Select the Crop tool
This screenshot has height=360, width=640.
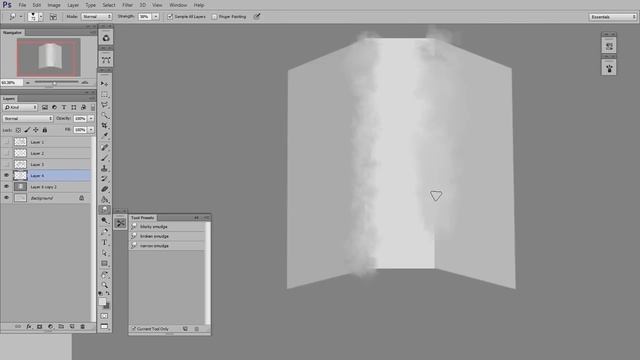[x=104, y=126]
